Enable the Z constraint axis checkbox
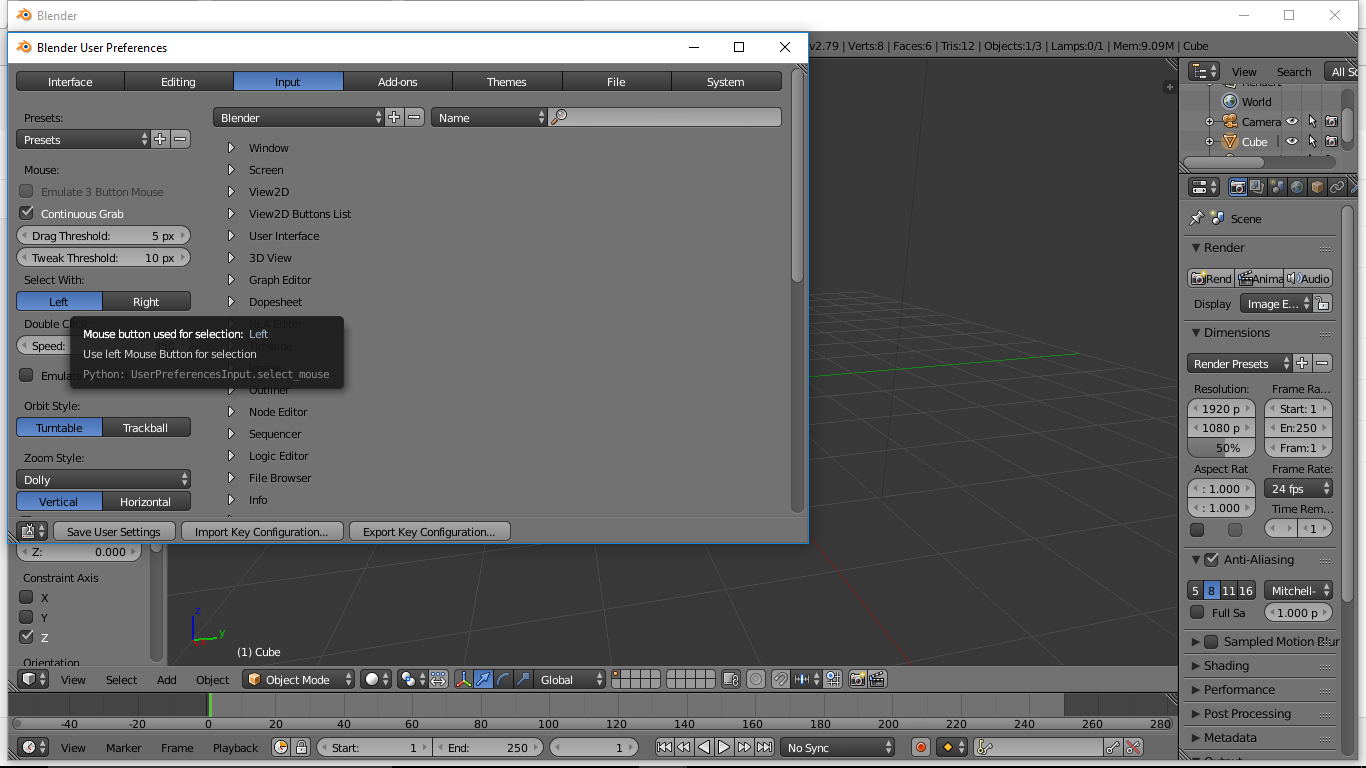The image size is (1366, 768). coord(28,637)
